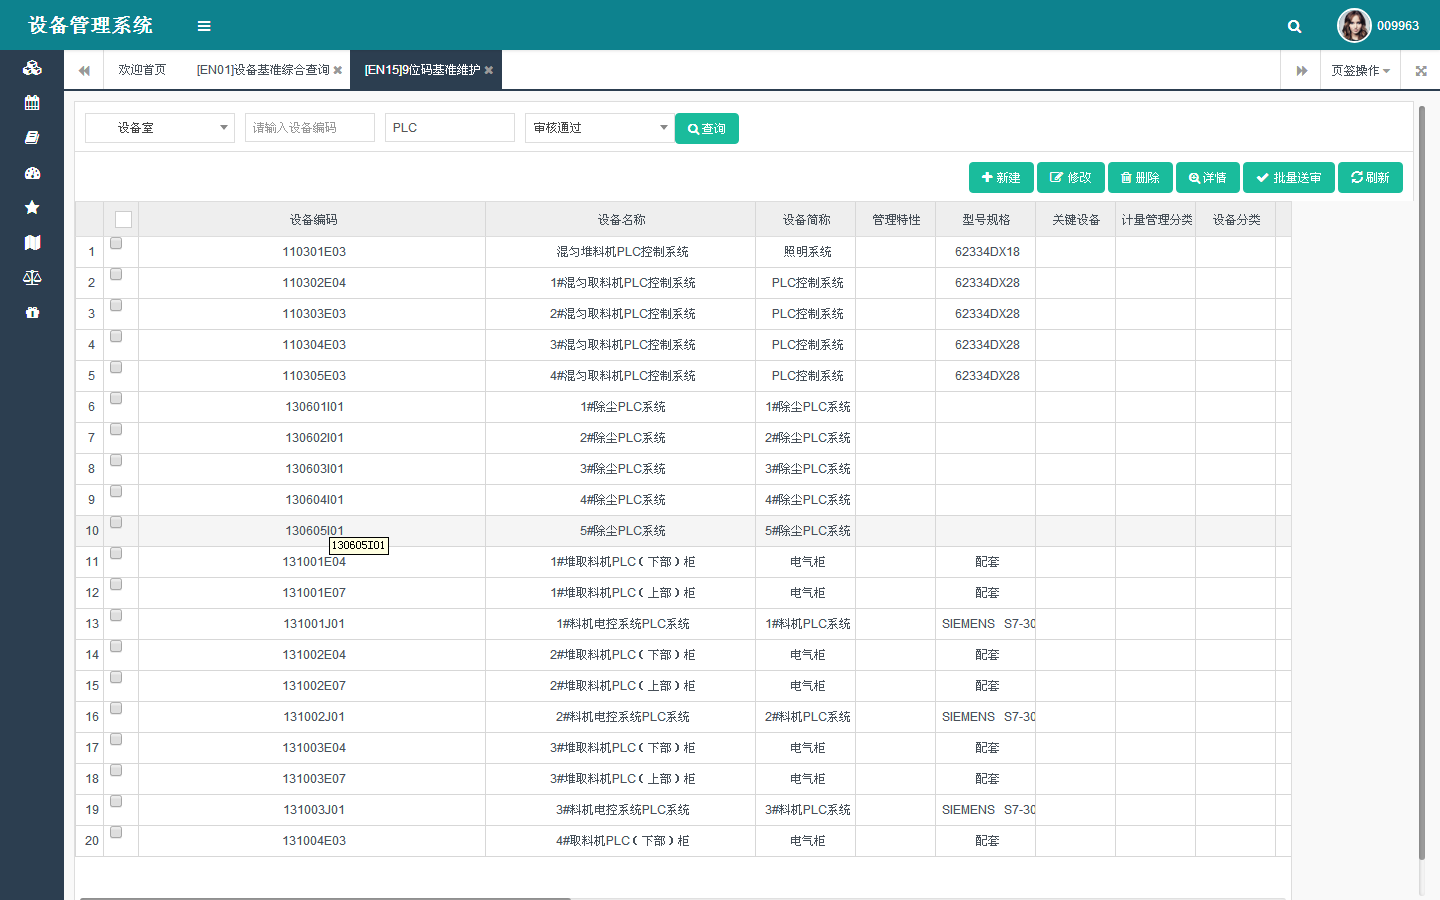This screenshot has width=1440, height=900.
Task: Open the map icon in the sidebar
Action: (x=32, y=242)
